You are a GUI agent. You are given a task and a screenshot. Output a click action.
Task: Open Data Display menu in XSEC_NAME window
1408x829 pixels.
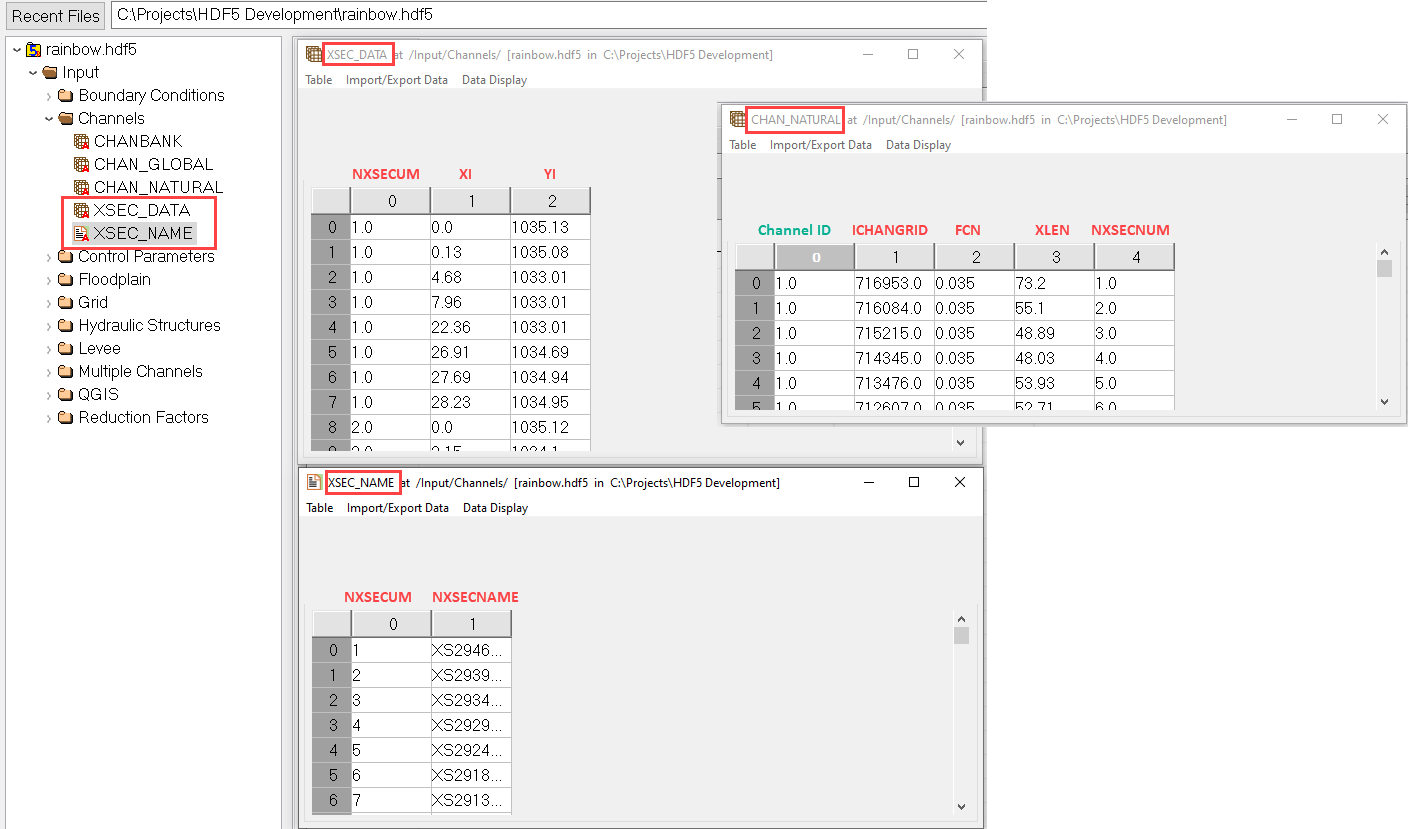coord(495,508)
